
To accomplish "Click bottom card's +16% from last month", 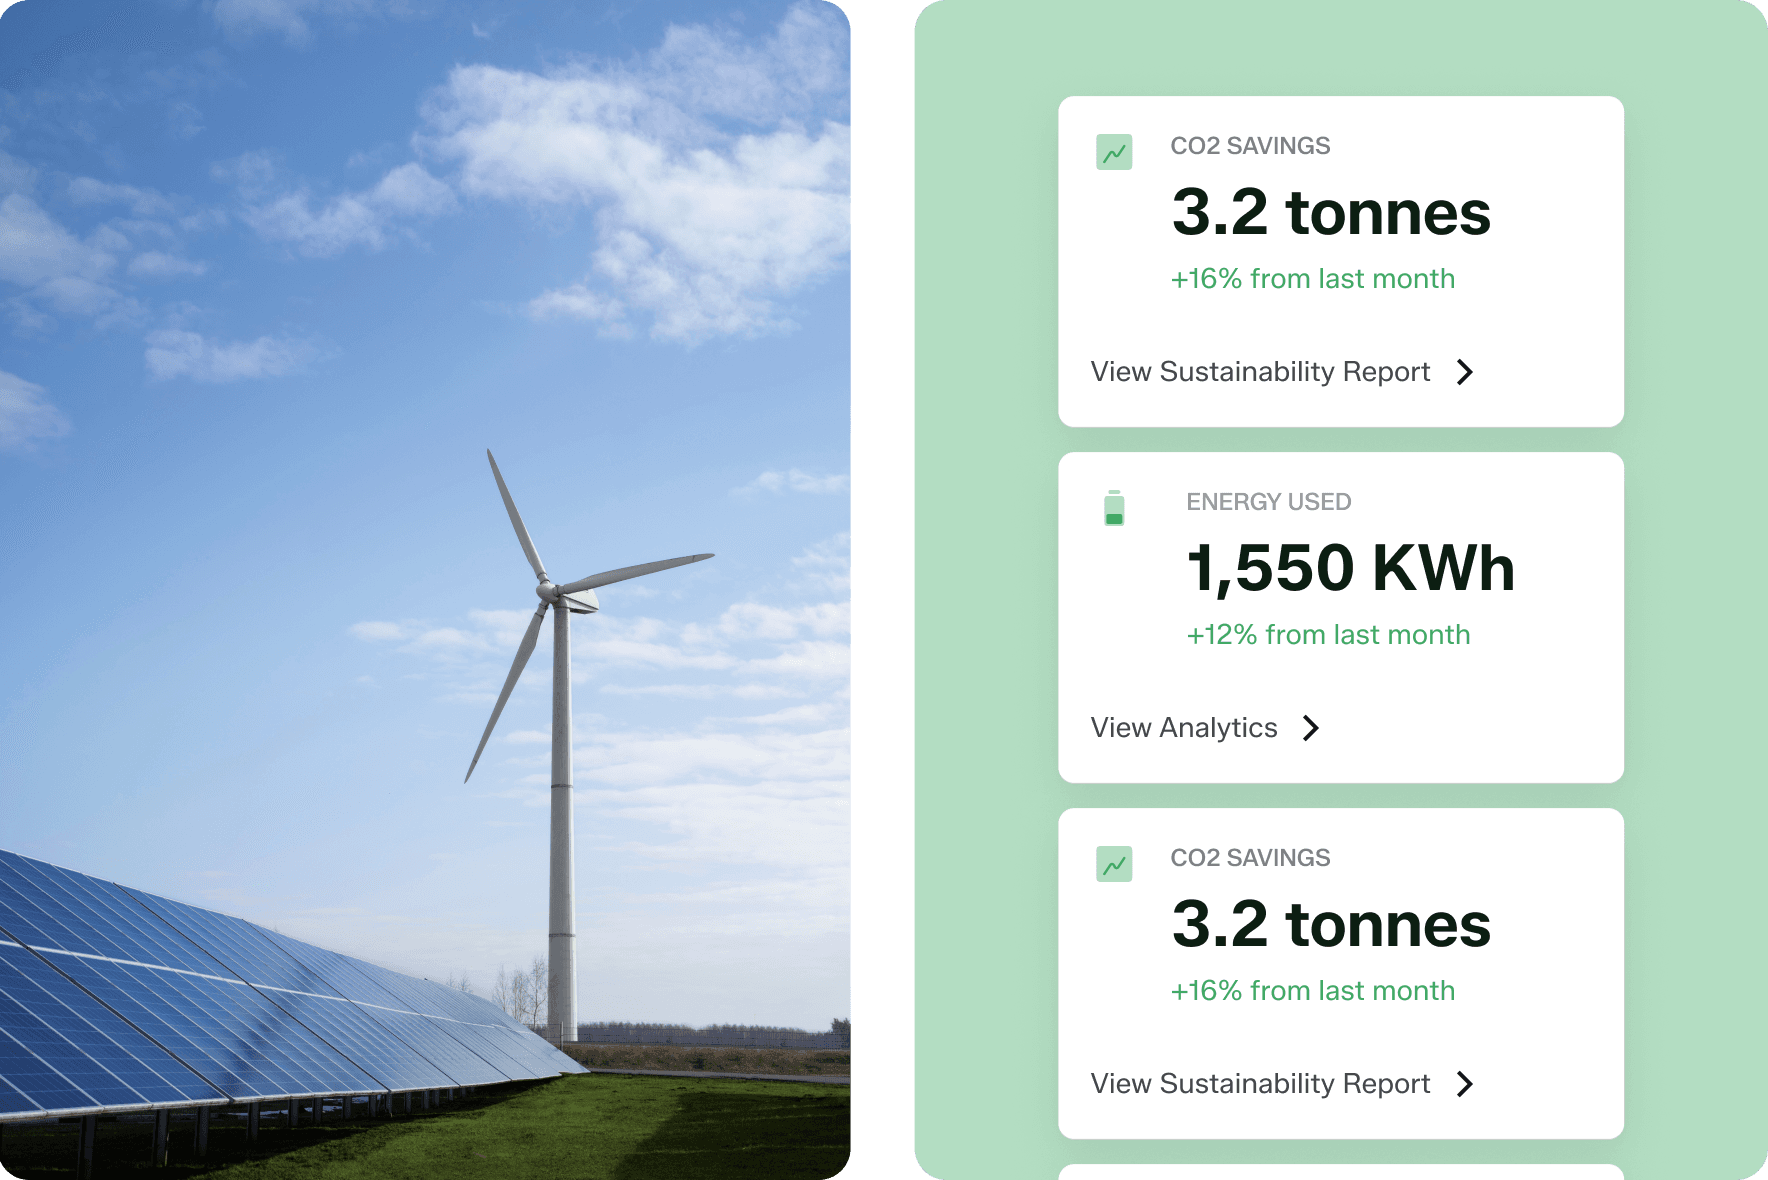I will click(1313, 991).
